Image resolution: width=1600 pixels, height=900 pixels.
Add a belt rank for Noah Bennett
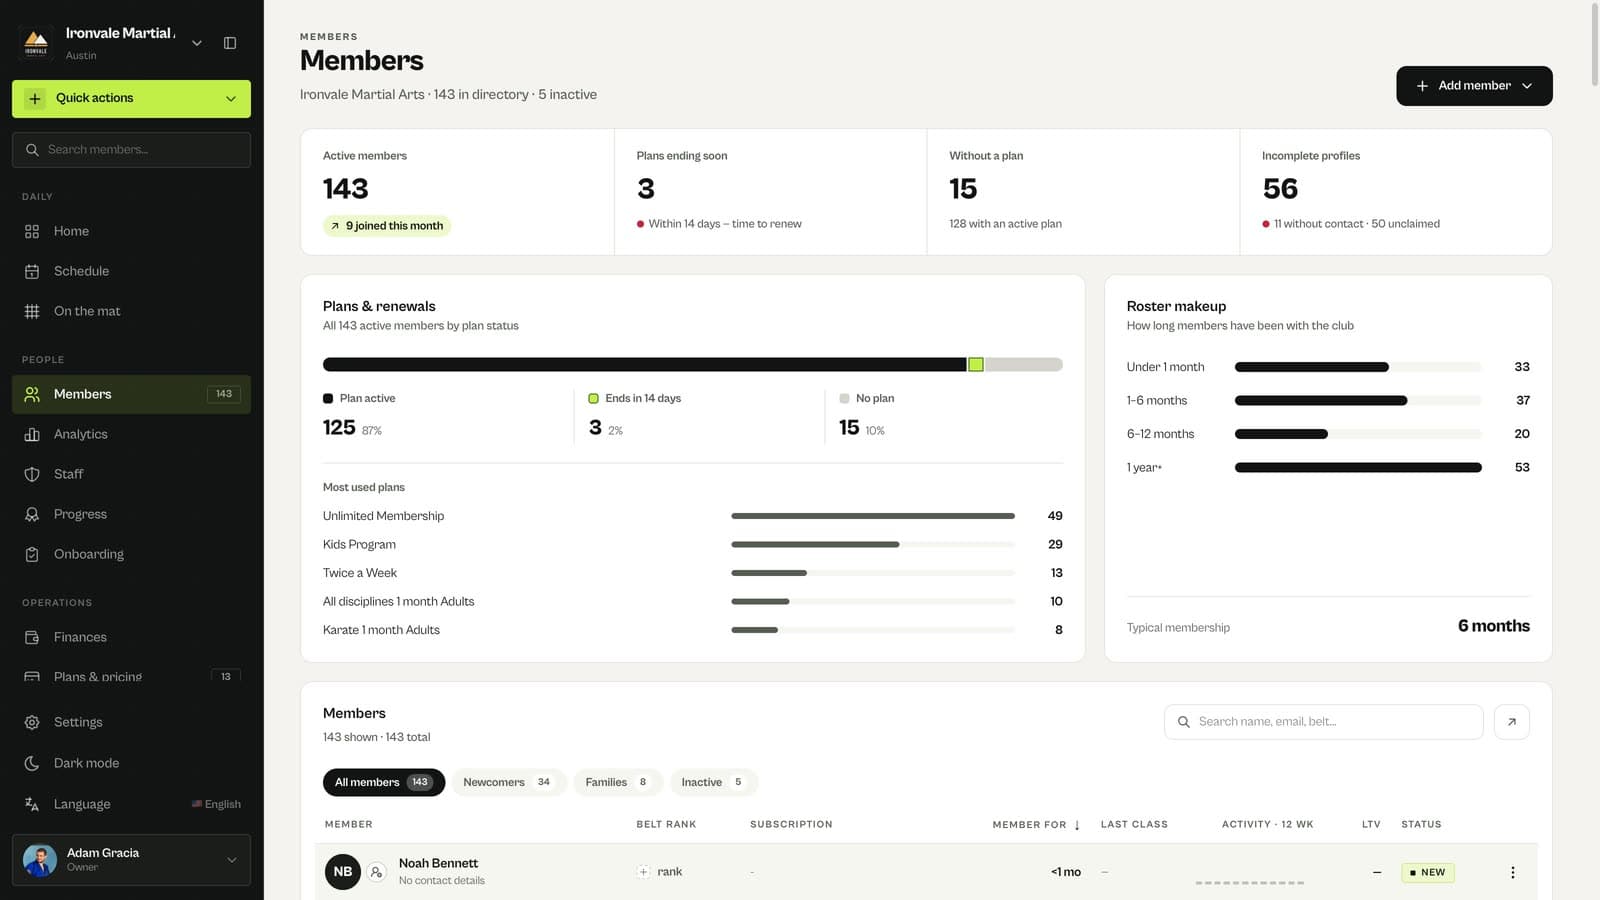(660, 872)
